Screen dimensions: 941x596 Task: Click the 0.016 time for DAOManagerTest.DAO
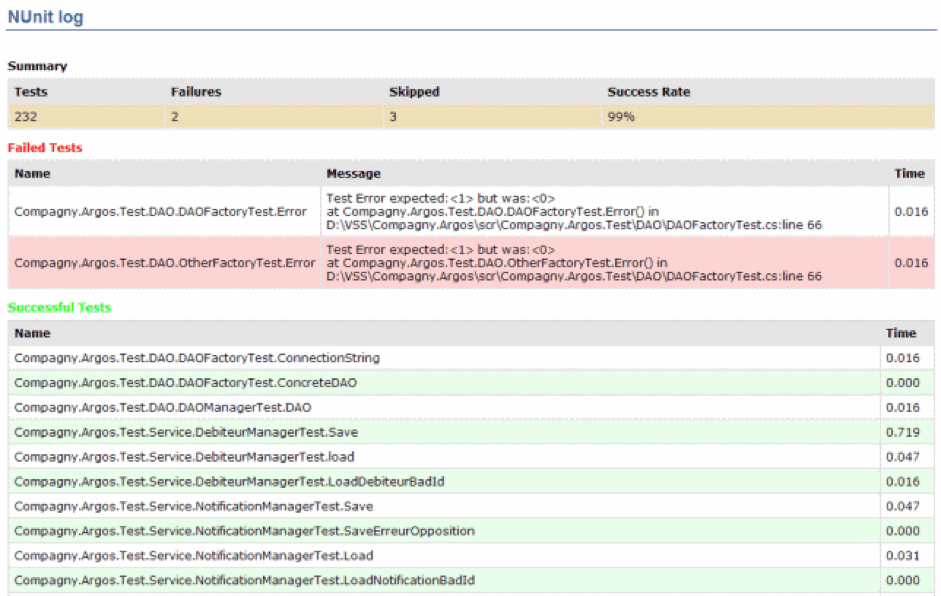903,408
